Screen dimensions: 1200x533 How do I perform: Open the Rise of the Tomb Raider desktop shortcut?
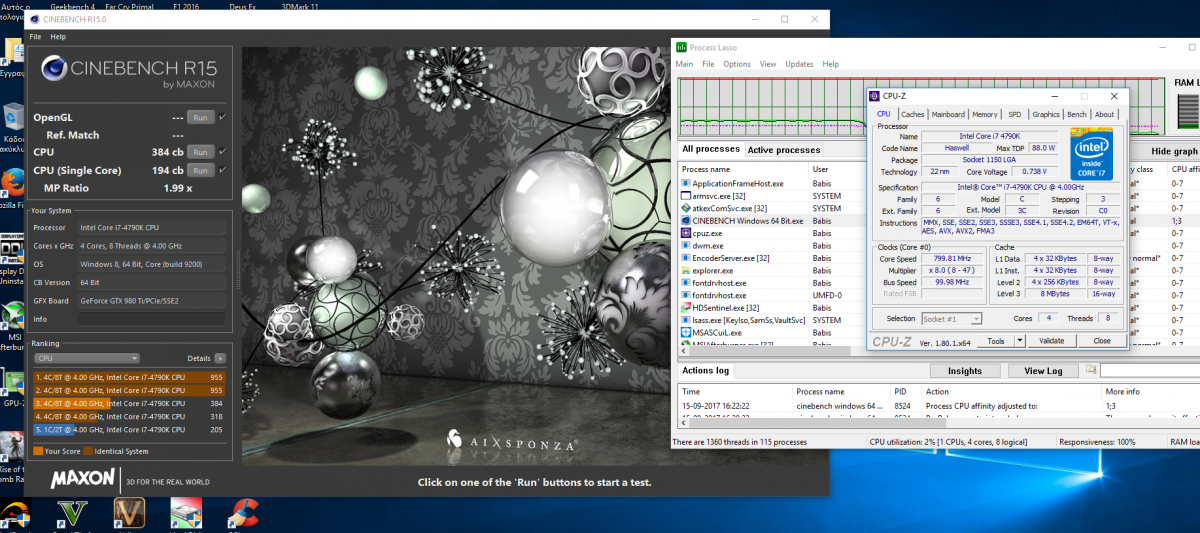pos(12,445)
